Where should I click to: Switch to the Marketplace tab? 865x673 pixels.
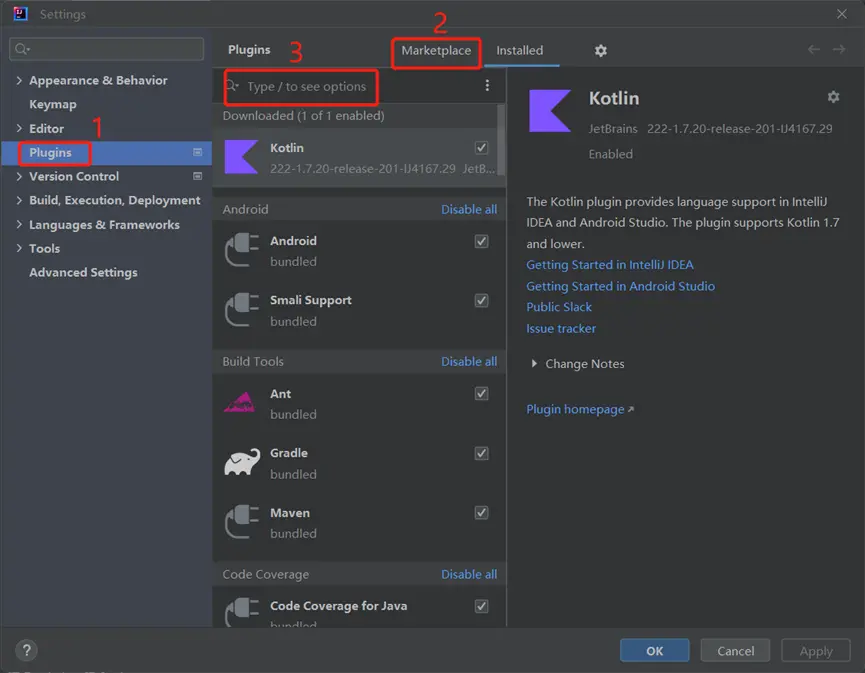tap(436, 51)
